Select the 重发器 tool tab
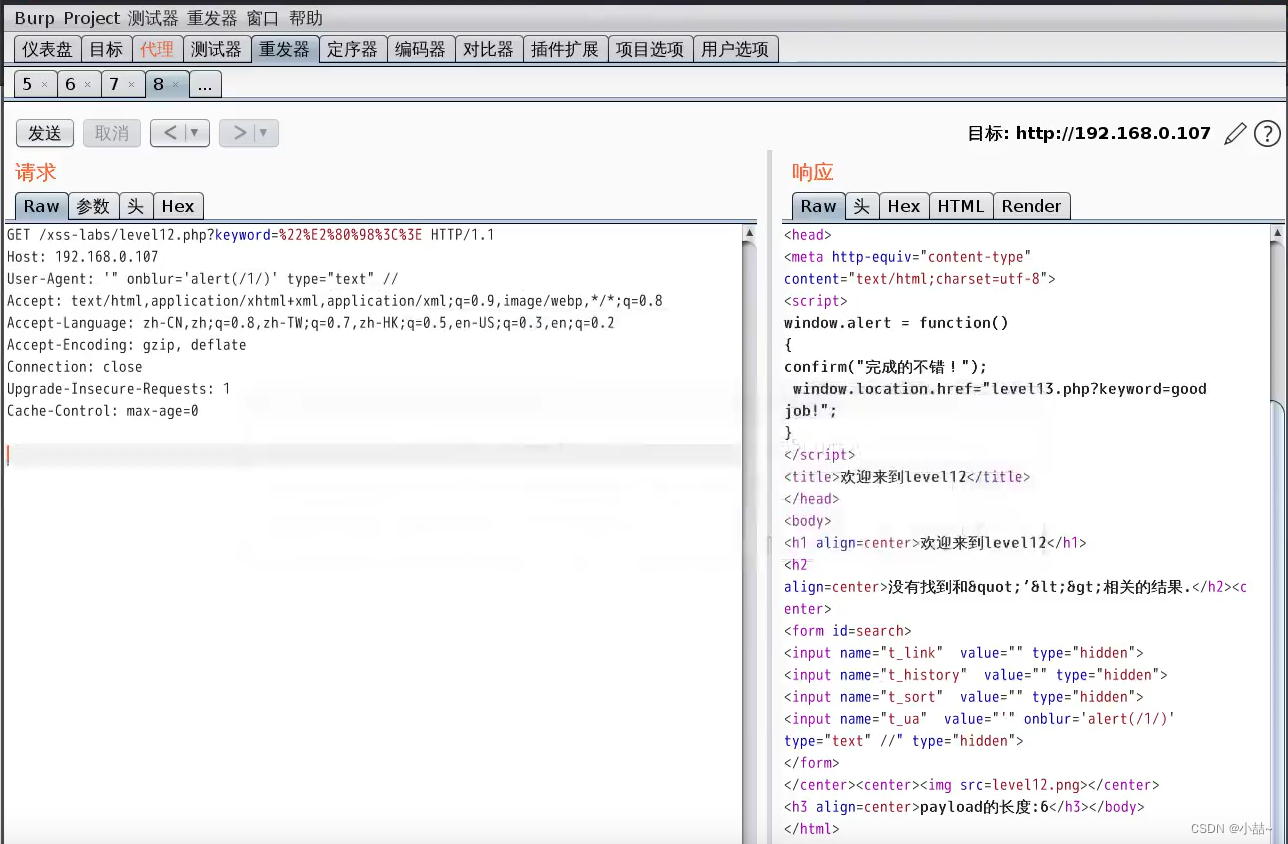 click(x=285, y=49)
